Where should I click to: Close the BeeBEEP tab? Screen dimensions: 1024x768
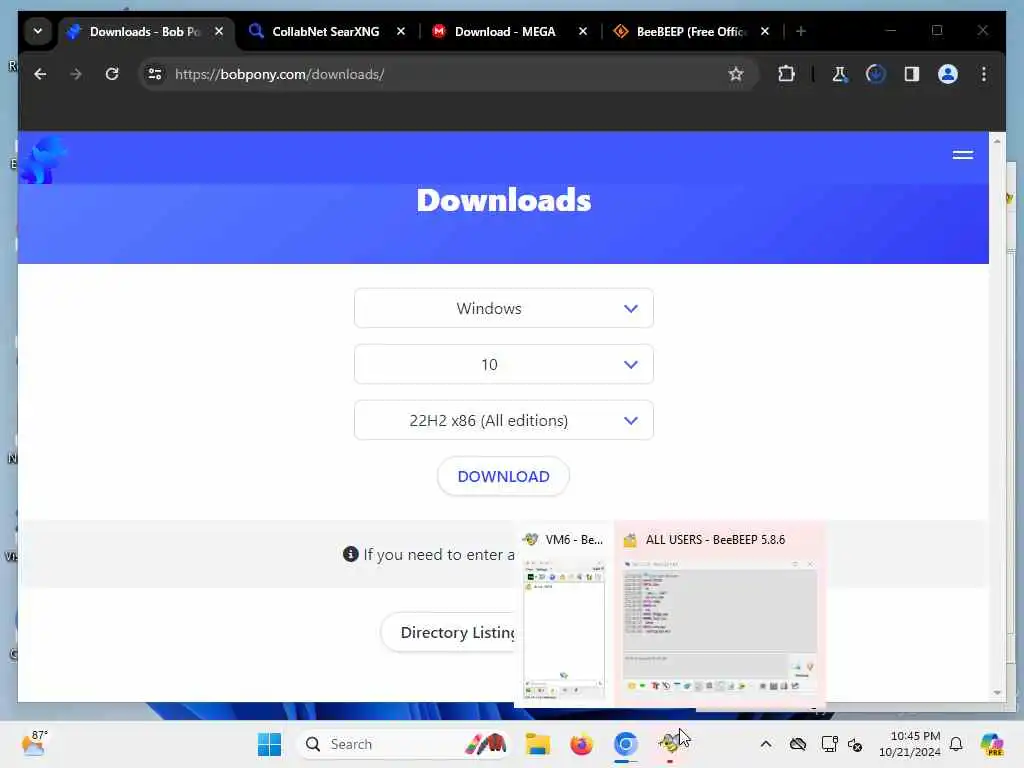pyautogui.click(x=765, y=31)
